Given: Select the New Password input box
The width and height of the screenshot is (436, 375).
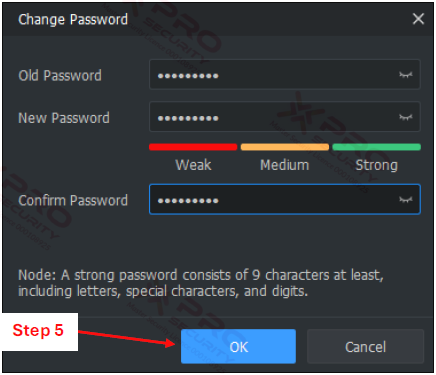Looking at the screenshot, I should pyautogui.click(x=285, y=117).
